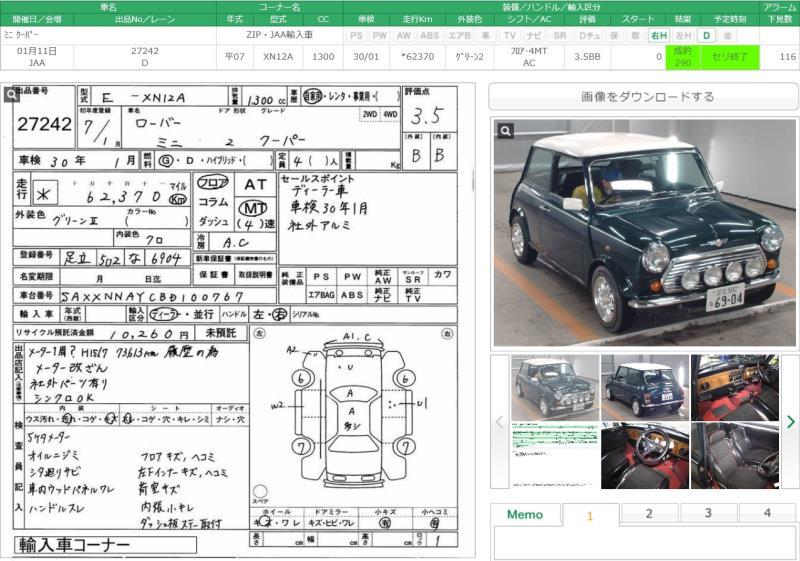Toggle the 左H left-hand drive indicator
The width and height of the screenshot is (800, 561).
click(x=683, y=35)
